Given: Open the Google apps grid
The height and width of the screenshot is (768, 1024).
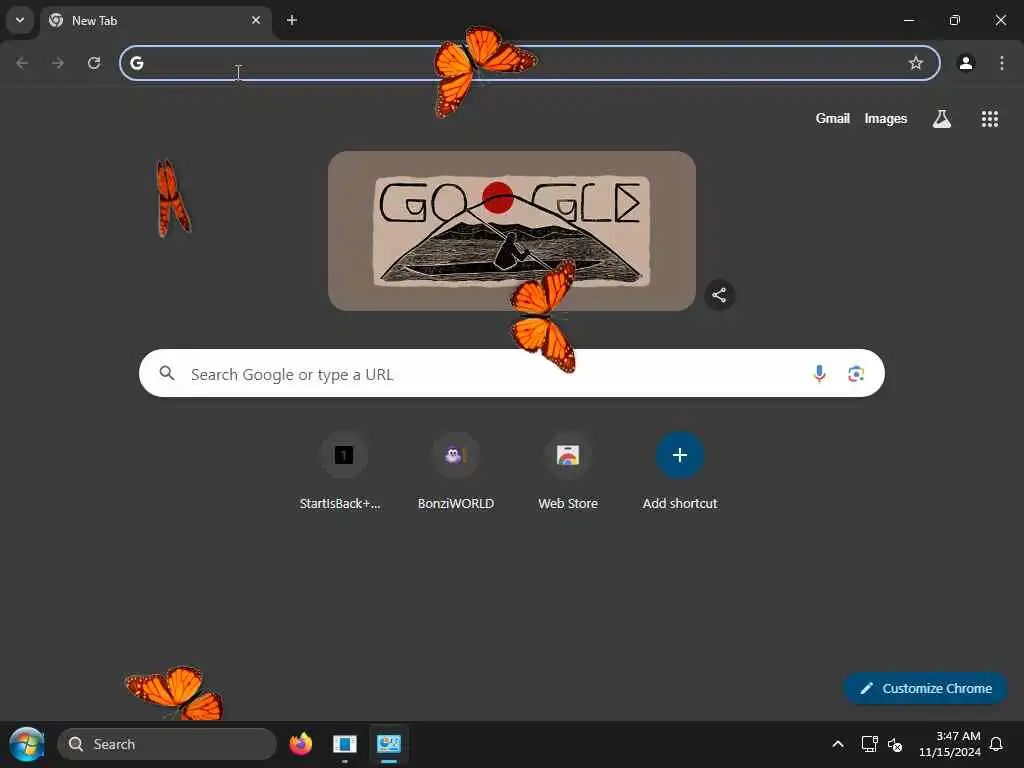Looking at the screenshot, I should 989,119.
